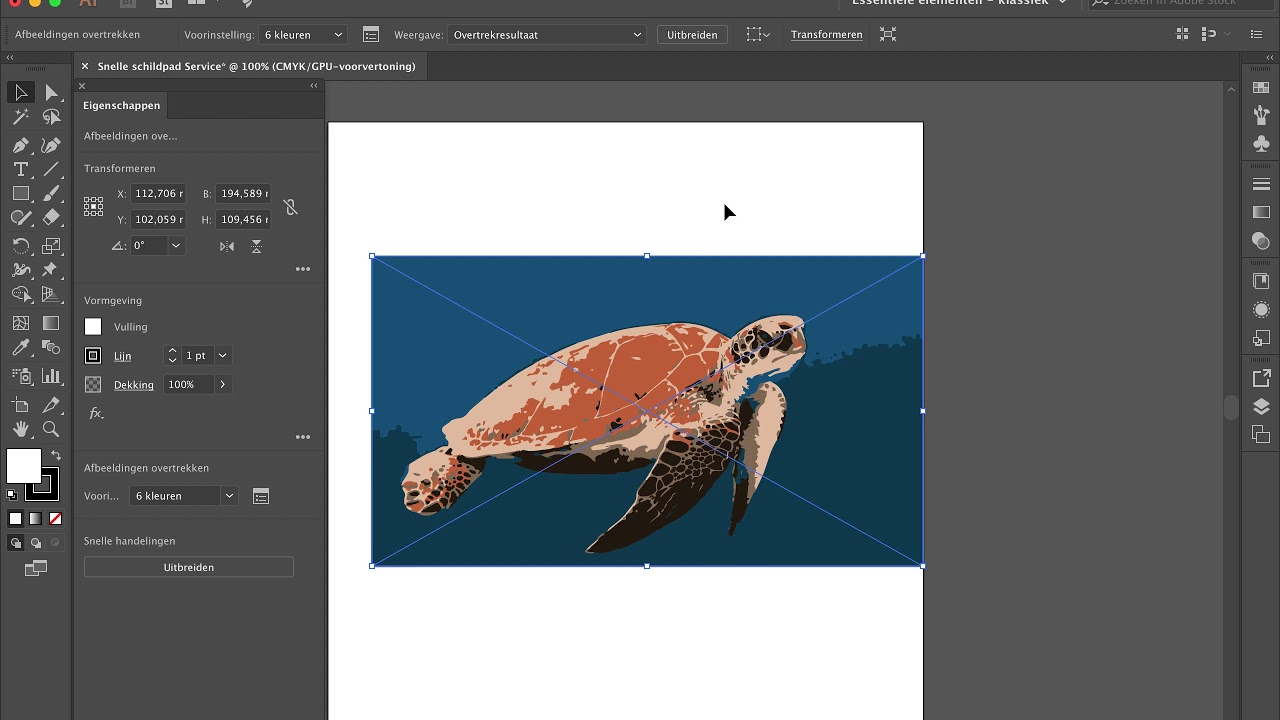Viewport: 1280px width, 720px height.
Task: Select the Column Graph tool
Action: [x=51, y=376]
